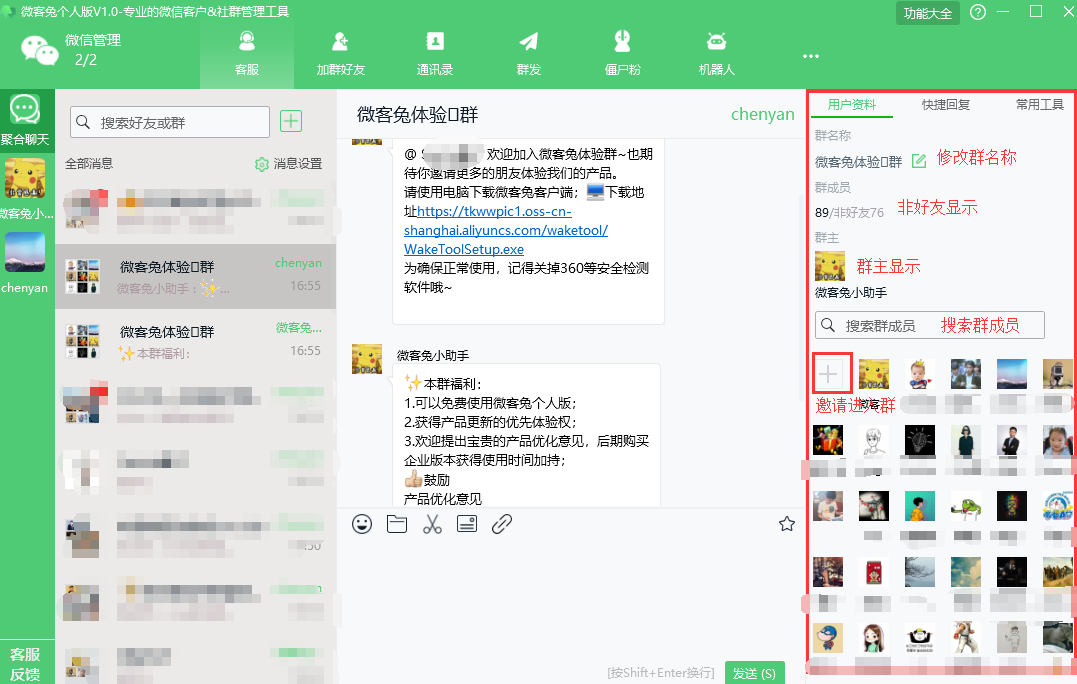The height and width of the screenshot is (684, 1077).
Task: Open the 客服 tab in top navigation
Action: (x=247, y=54)
